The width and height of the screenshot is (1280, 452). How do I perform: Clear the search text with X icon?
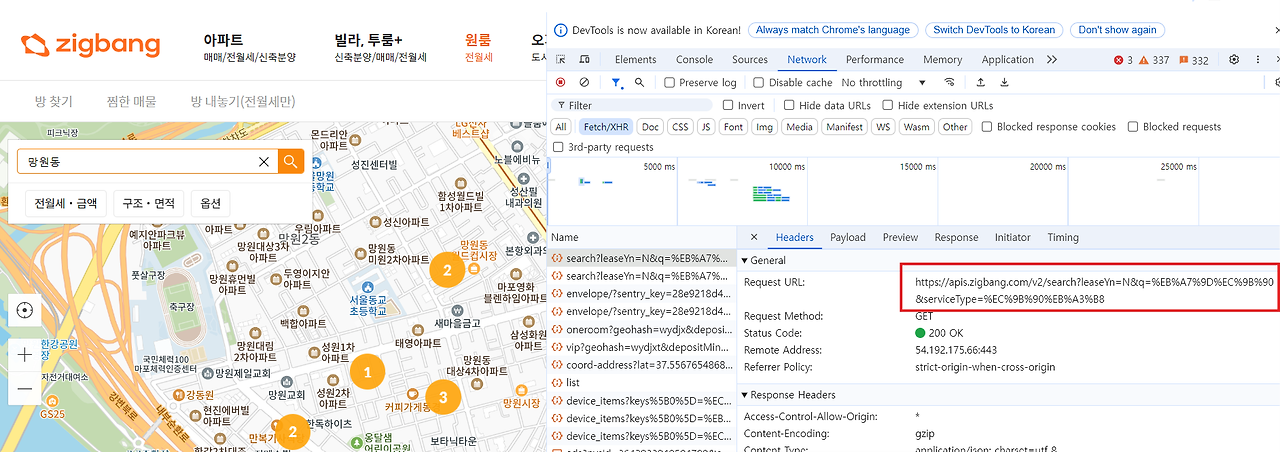click(264, 162)
